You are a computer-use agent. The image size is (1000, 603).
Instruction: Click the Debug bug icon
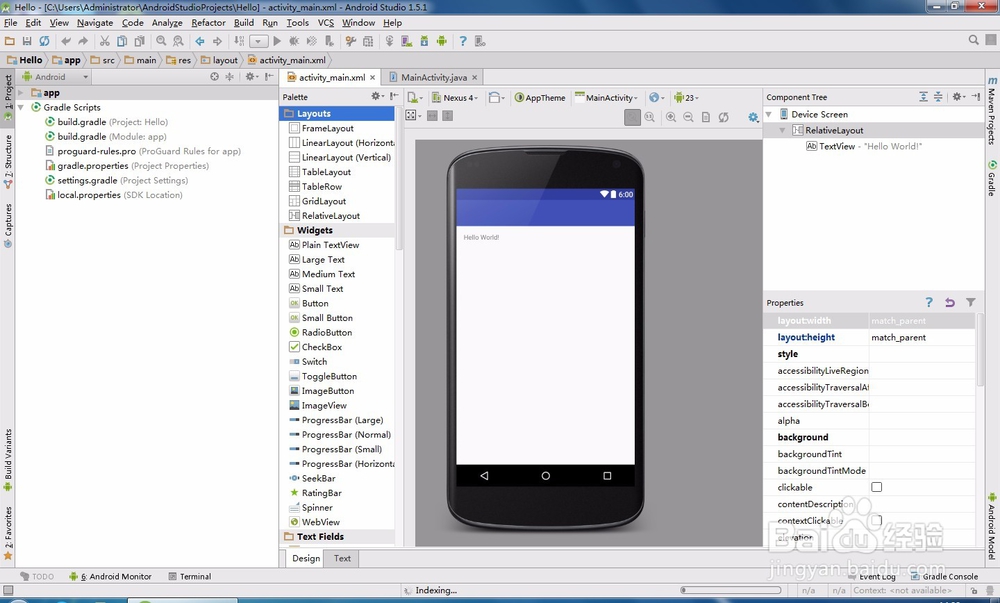coord(294,41)
